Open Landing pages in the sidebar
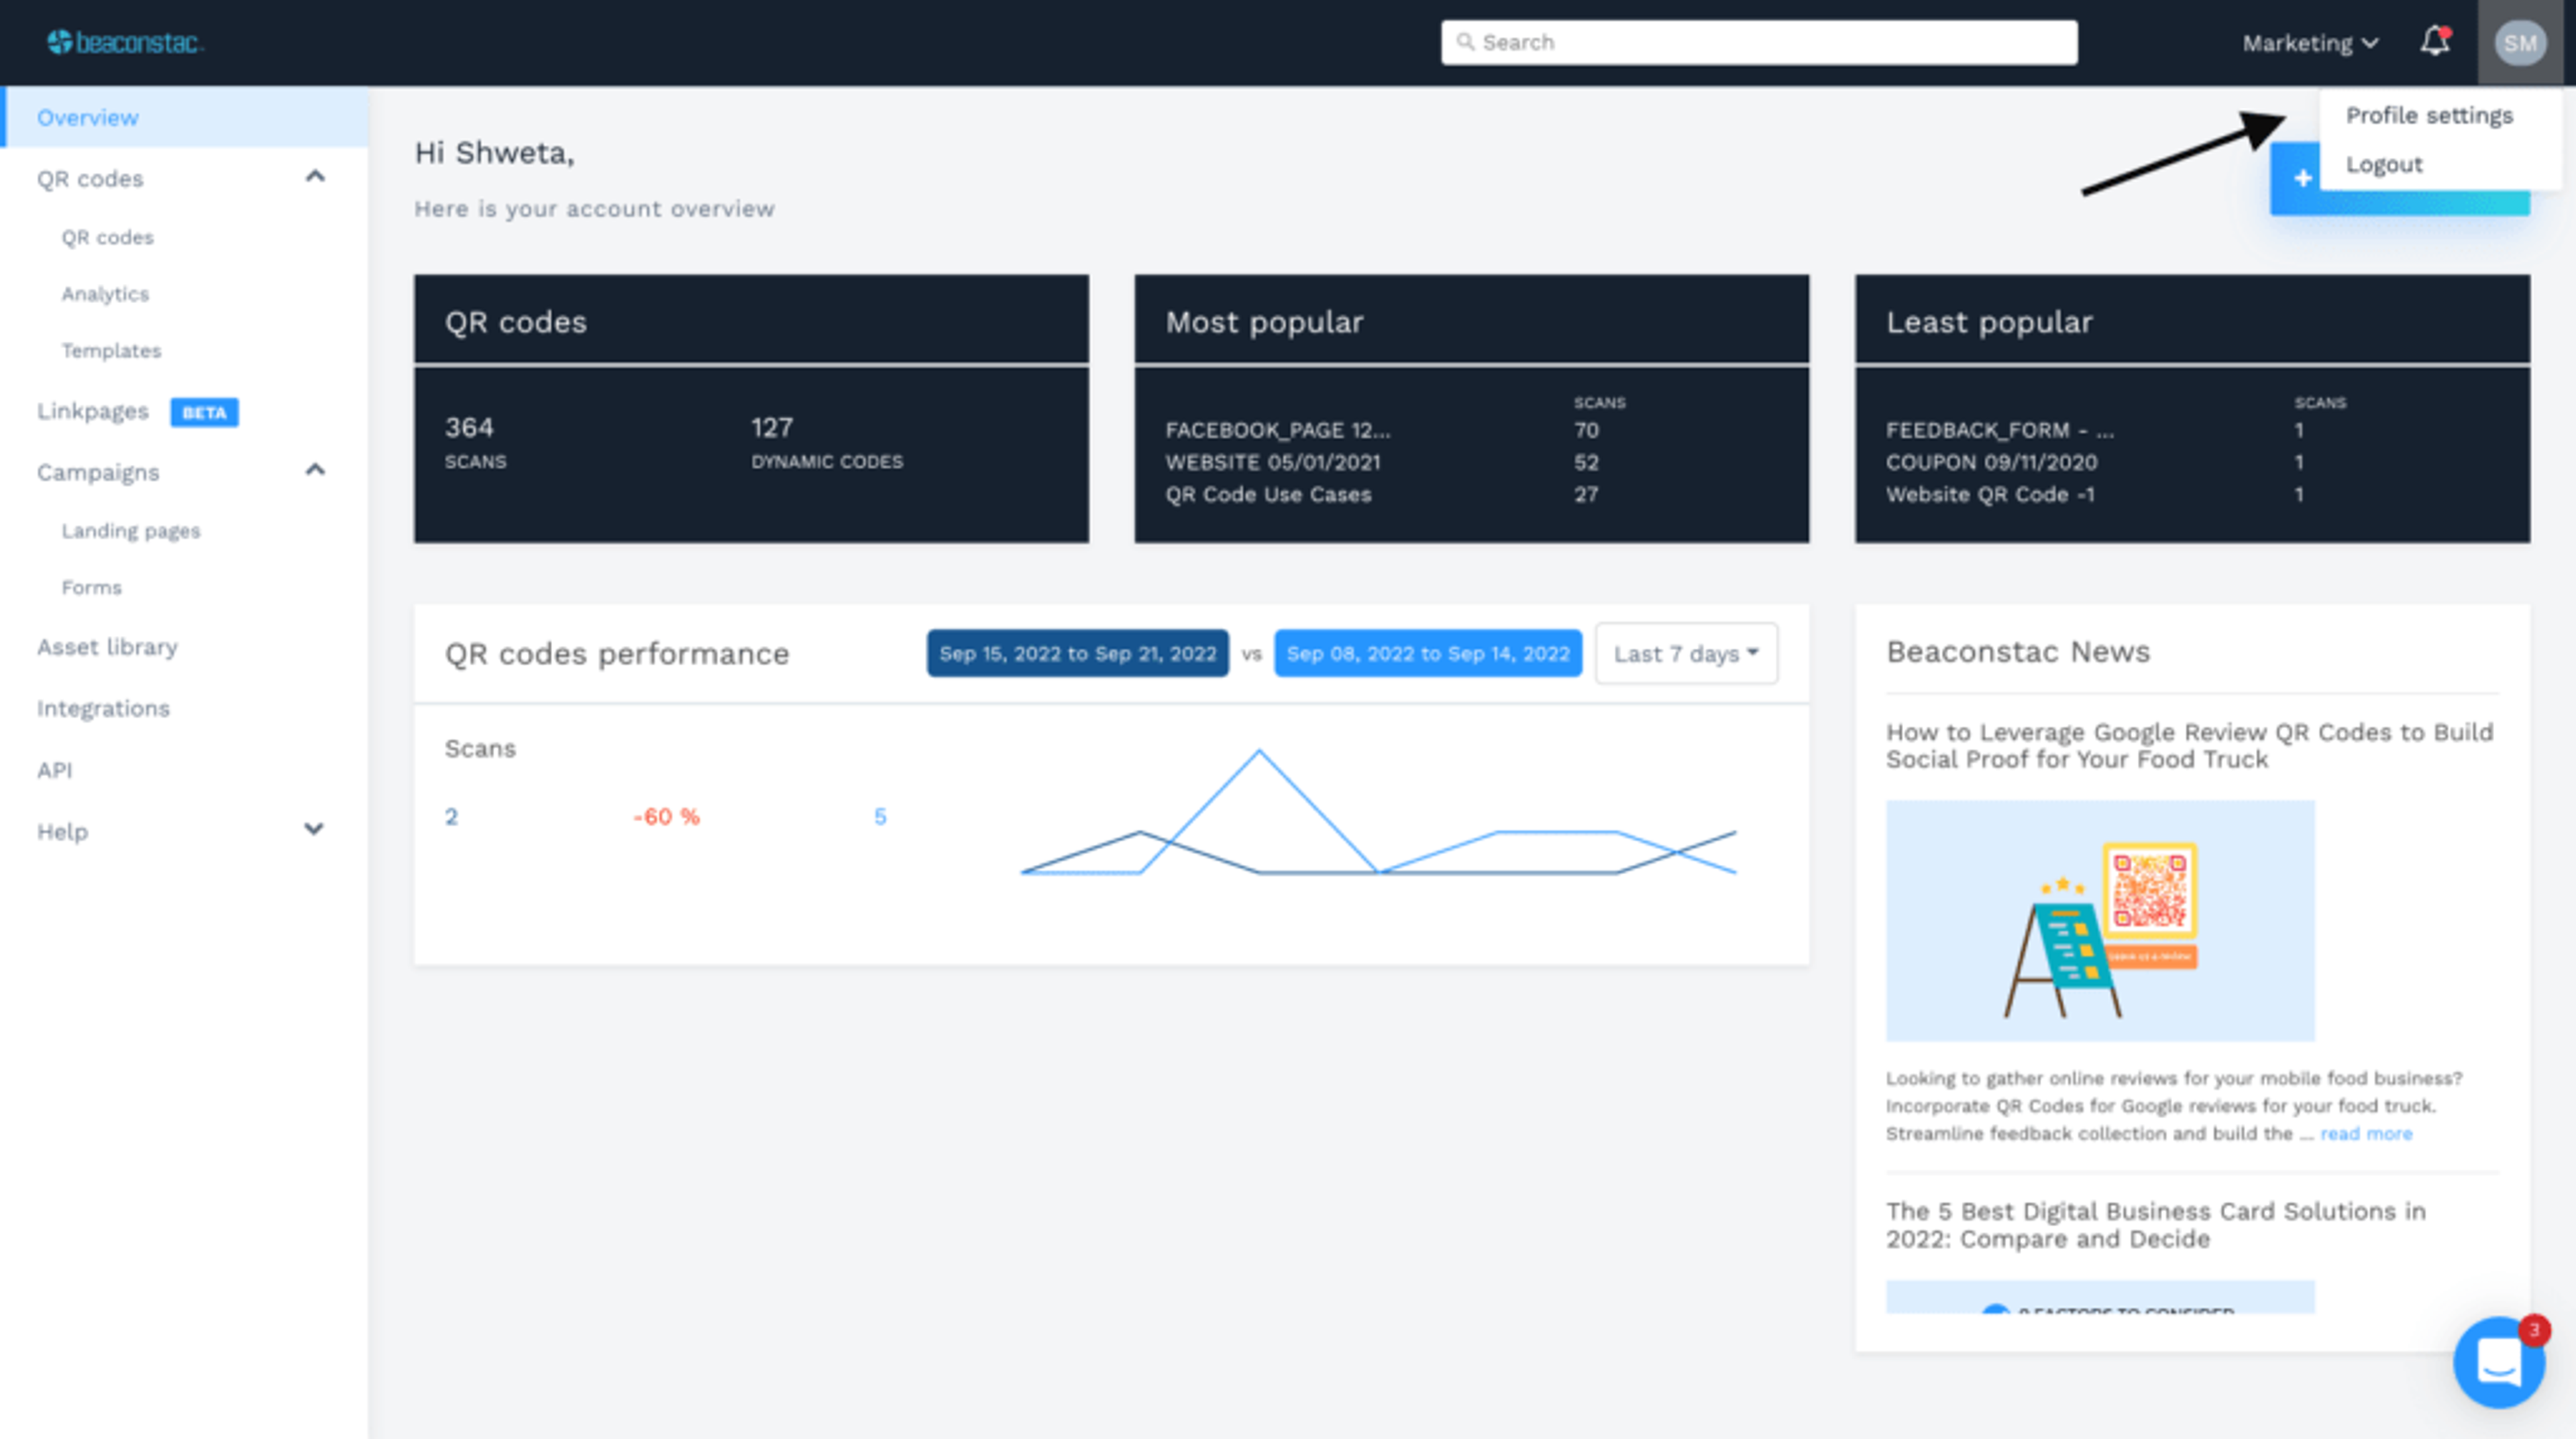Image resolution: width=2576 pixels, height=1439 pixels. tap(131, 530)
